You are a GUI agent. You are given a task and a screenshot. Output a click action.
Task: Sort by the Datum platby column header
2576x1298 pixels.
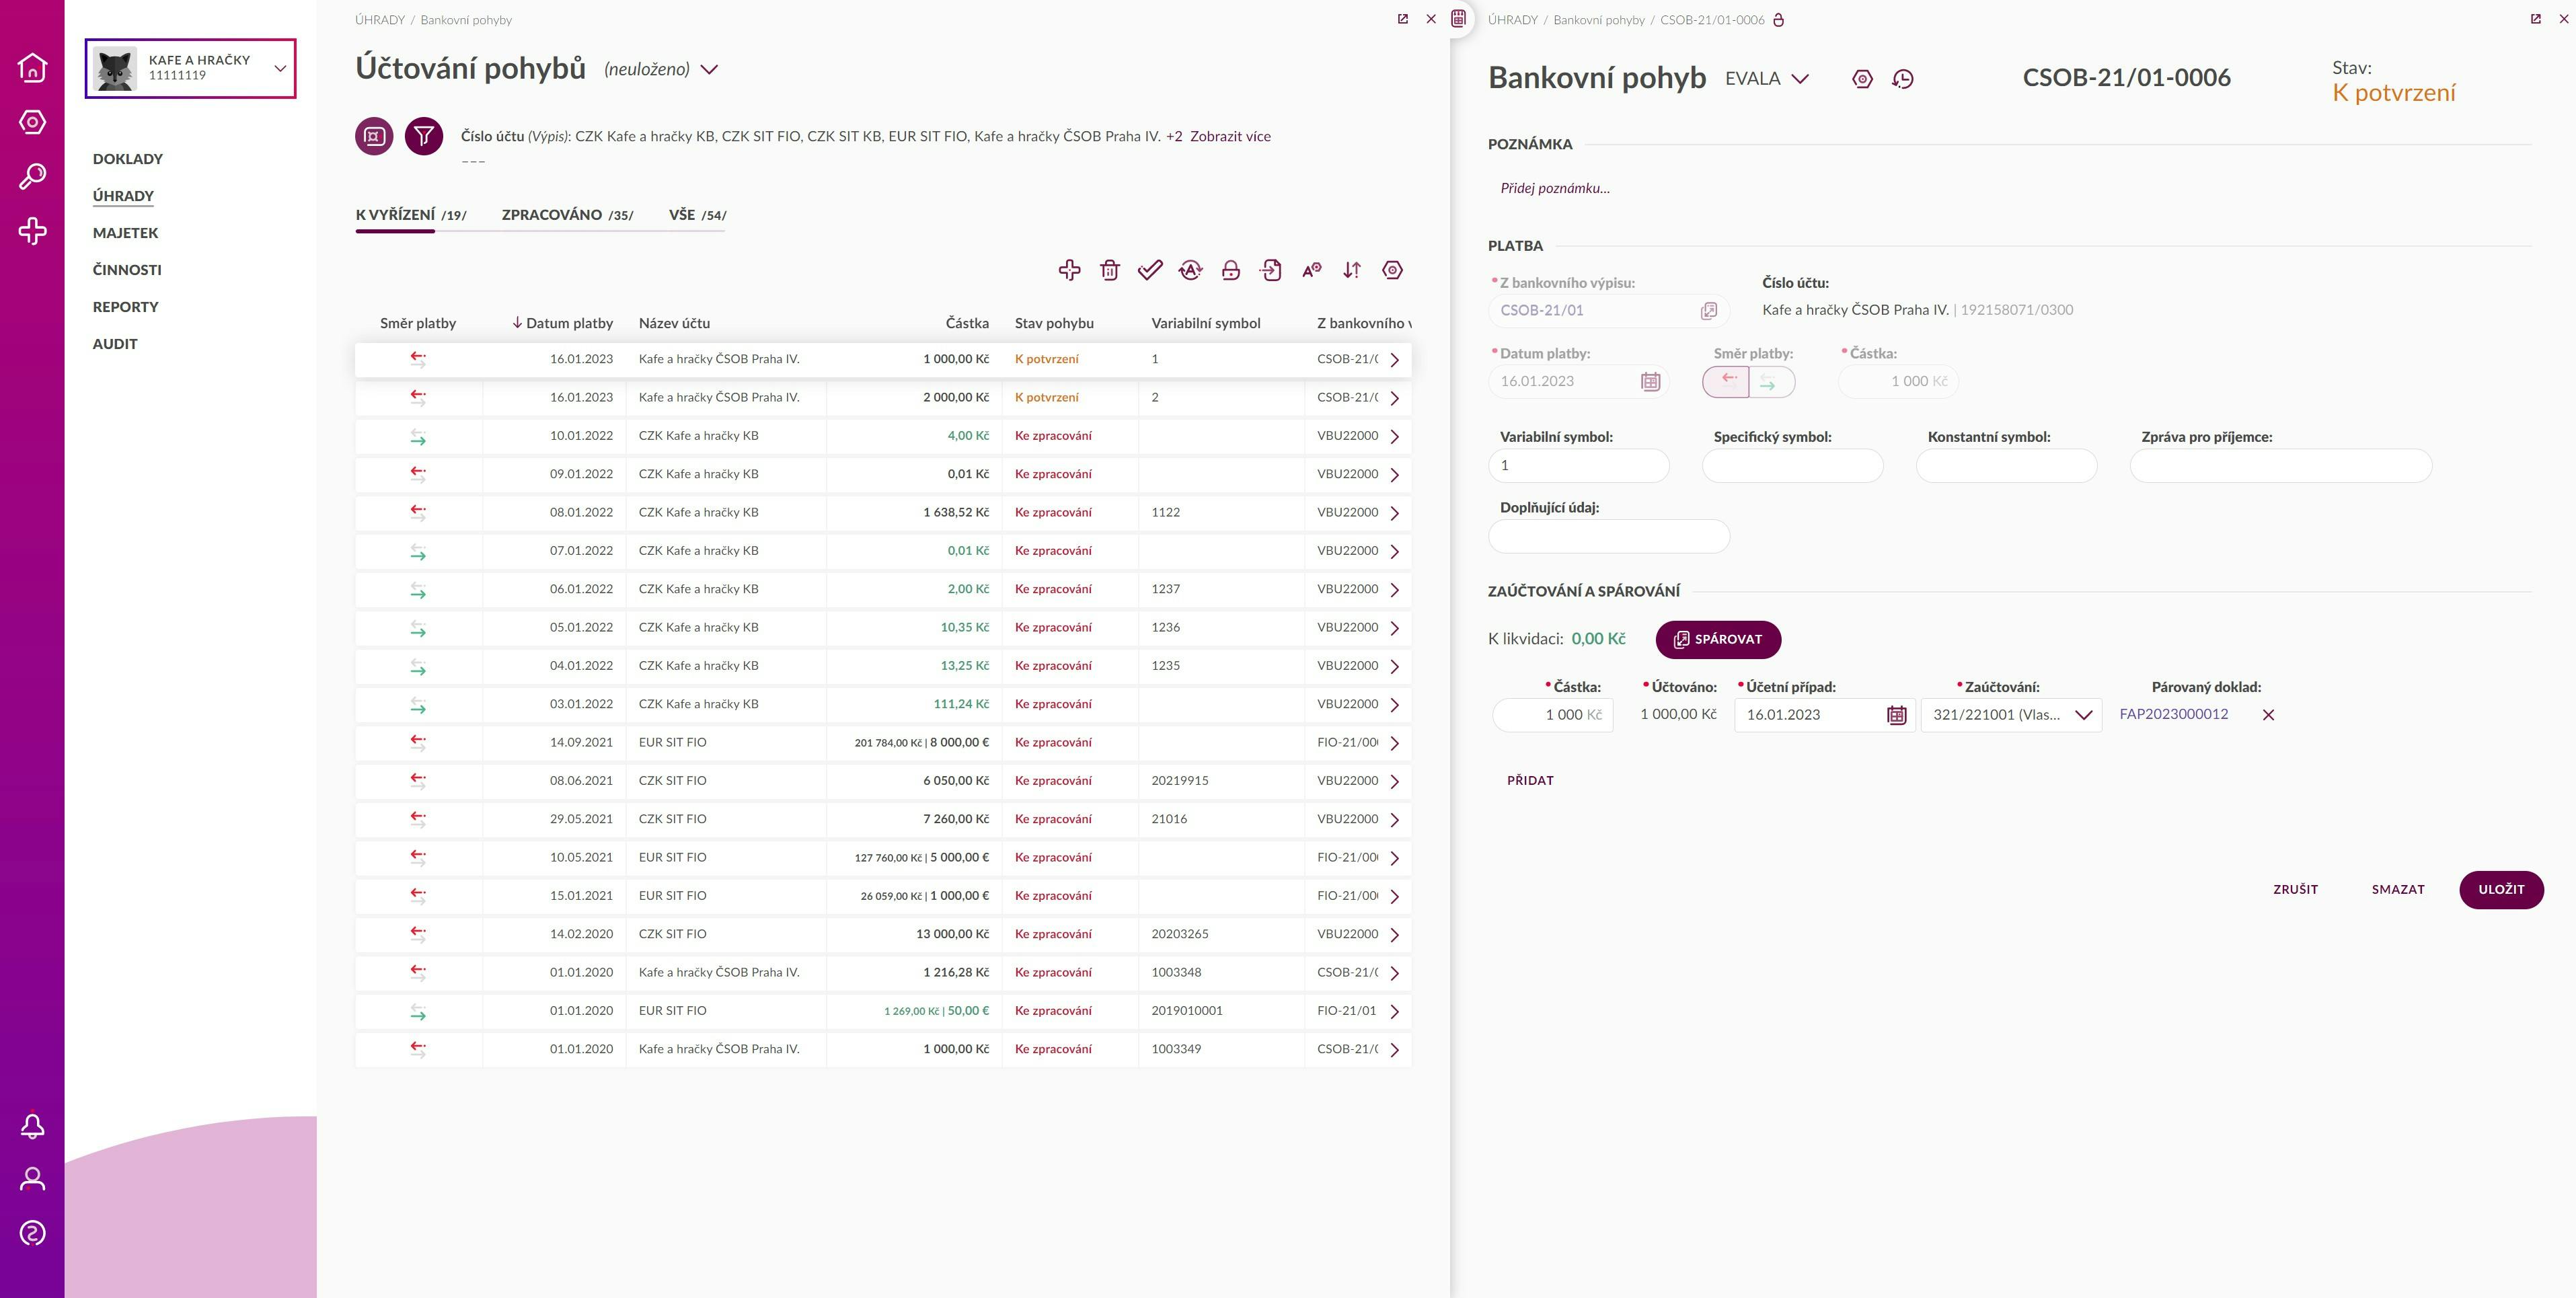pos(569,323)
